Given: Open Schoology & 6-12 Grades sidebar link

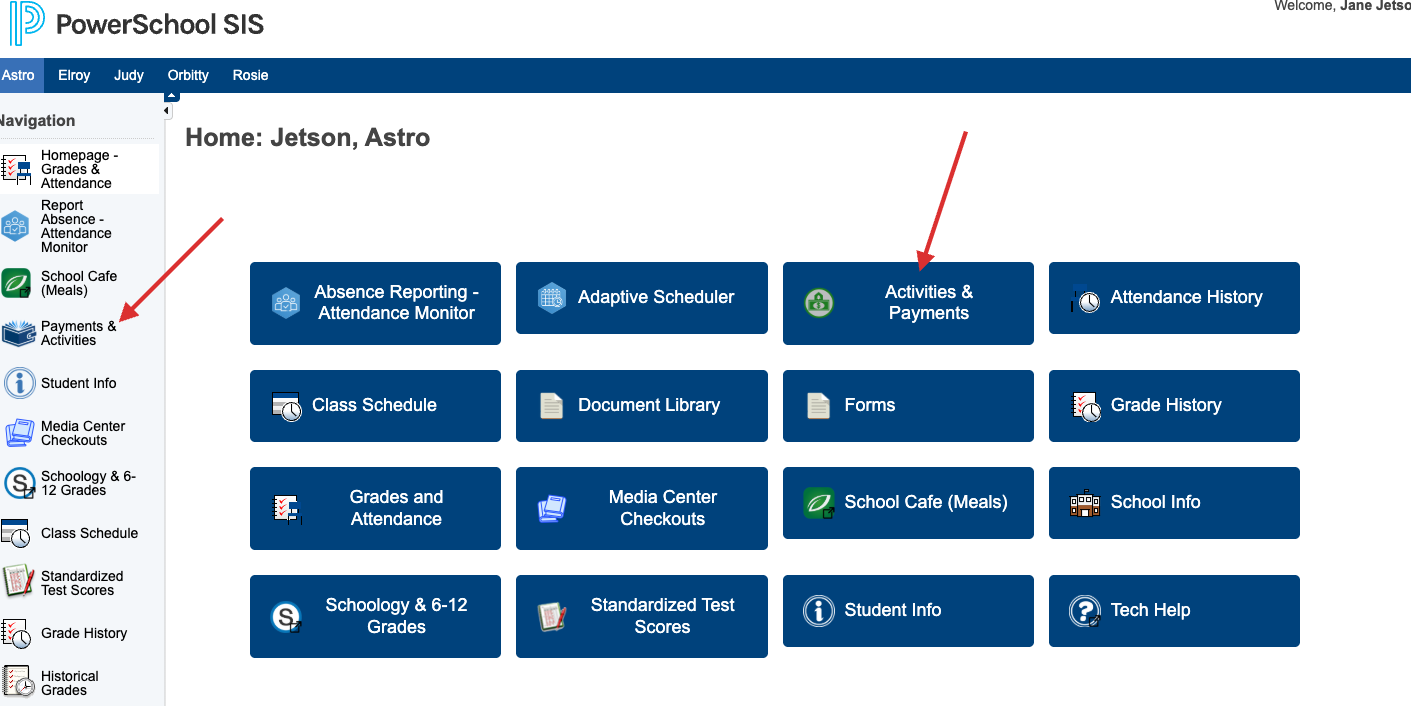Looking at the screenshot, I should (88, 483).
